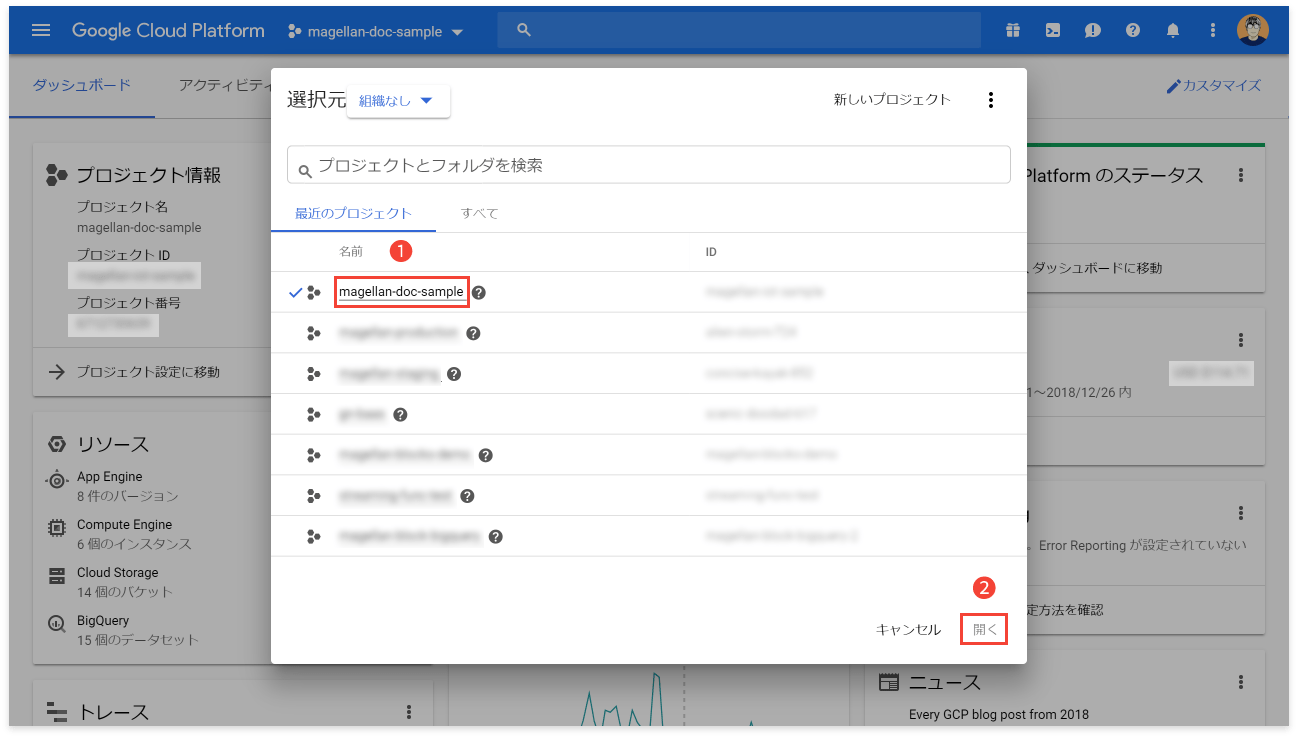Image resolution: width=1298 pixels, height=738 pixels.
Task: Open the トレース card three-dot menu
Action: (x=409, y=712)
